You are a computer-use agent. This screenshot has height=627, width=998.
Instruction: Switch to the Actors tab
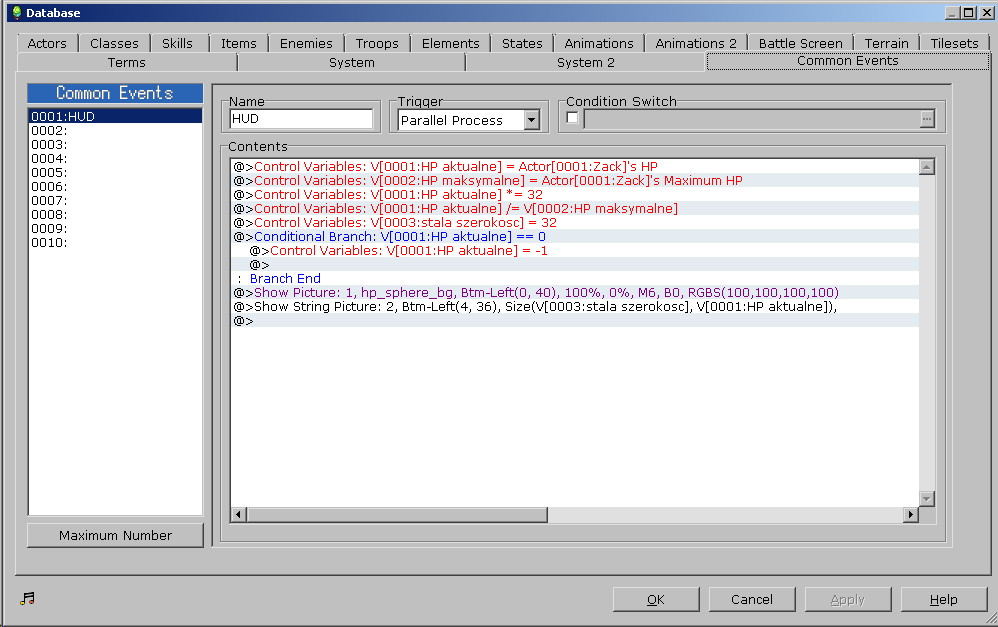point(47,43)
